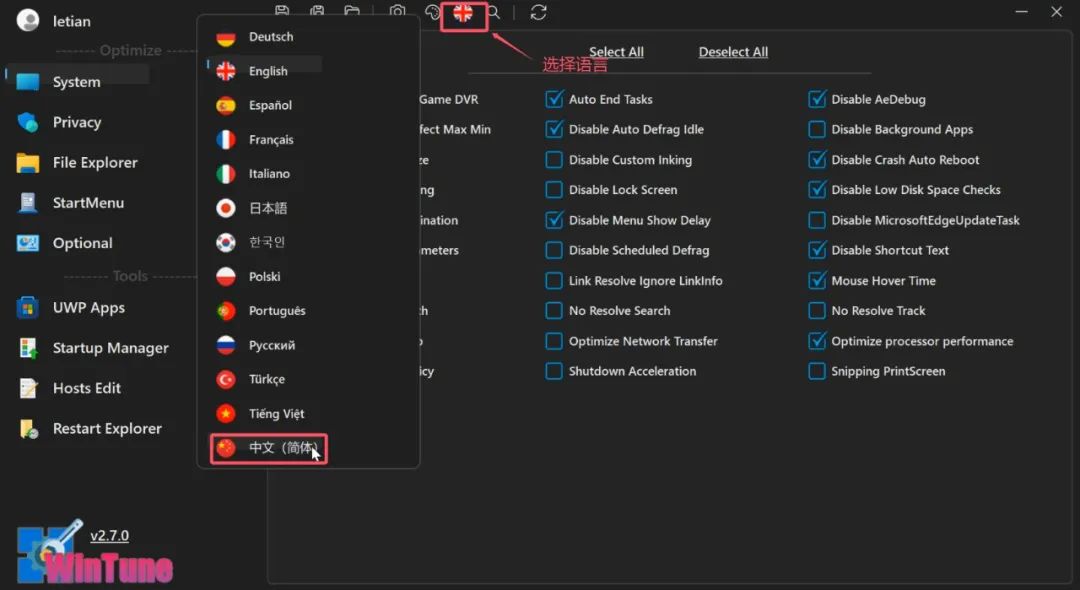Open the theme palette icon
1080x590 pixels.
pos(432,12)
